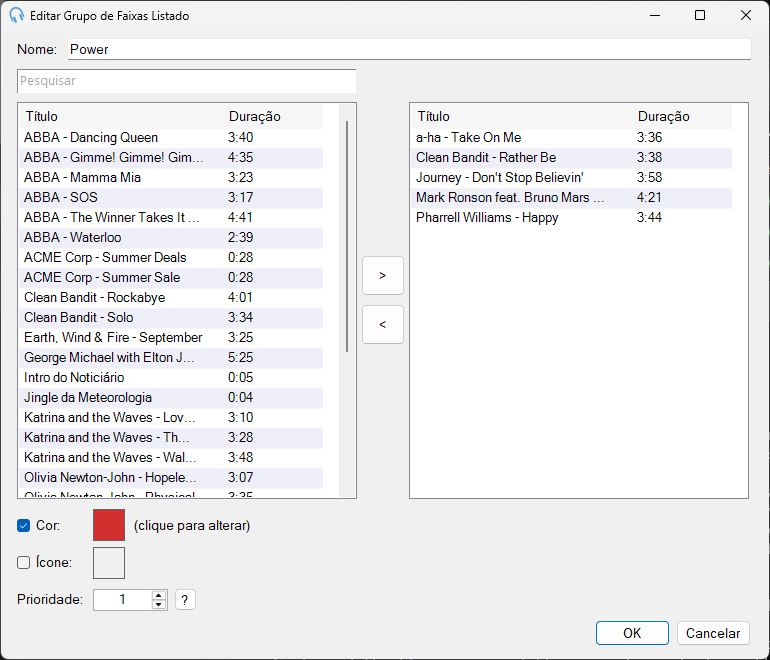Minimize the dialog window
Screen dimensions: 770x660
click(655, 15)
